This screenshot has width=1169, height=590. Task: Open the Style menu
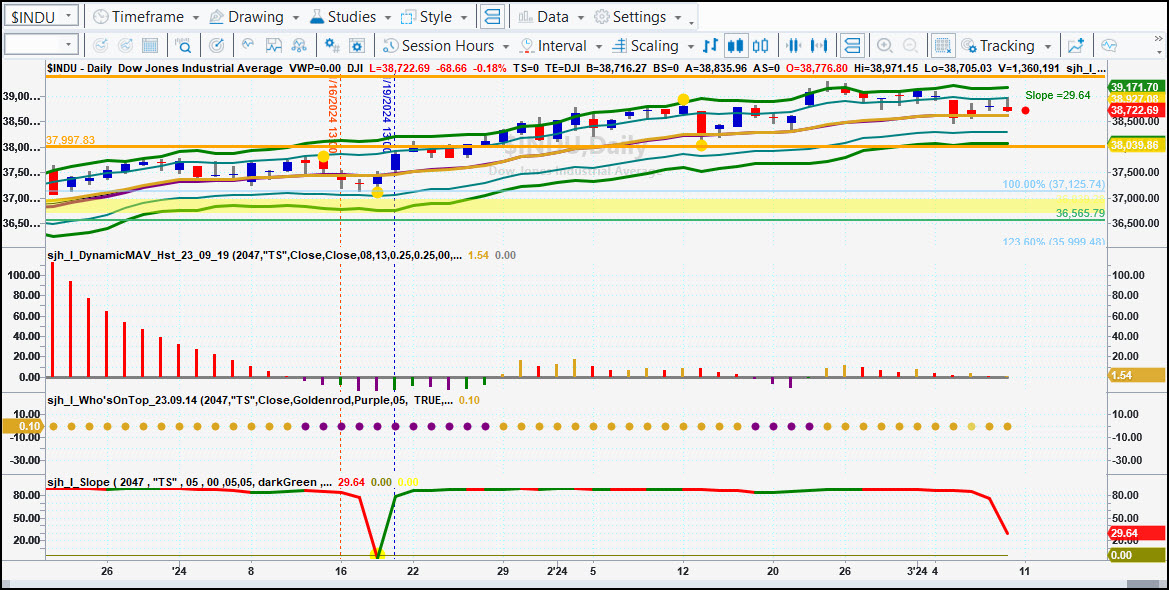pos(435,16)
